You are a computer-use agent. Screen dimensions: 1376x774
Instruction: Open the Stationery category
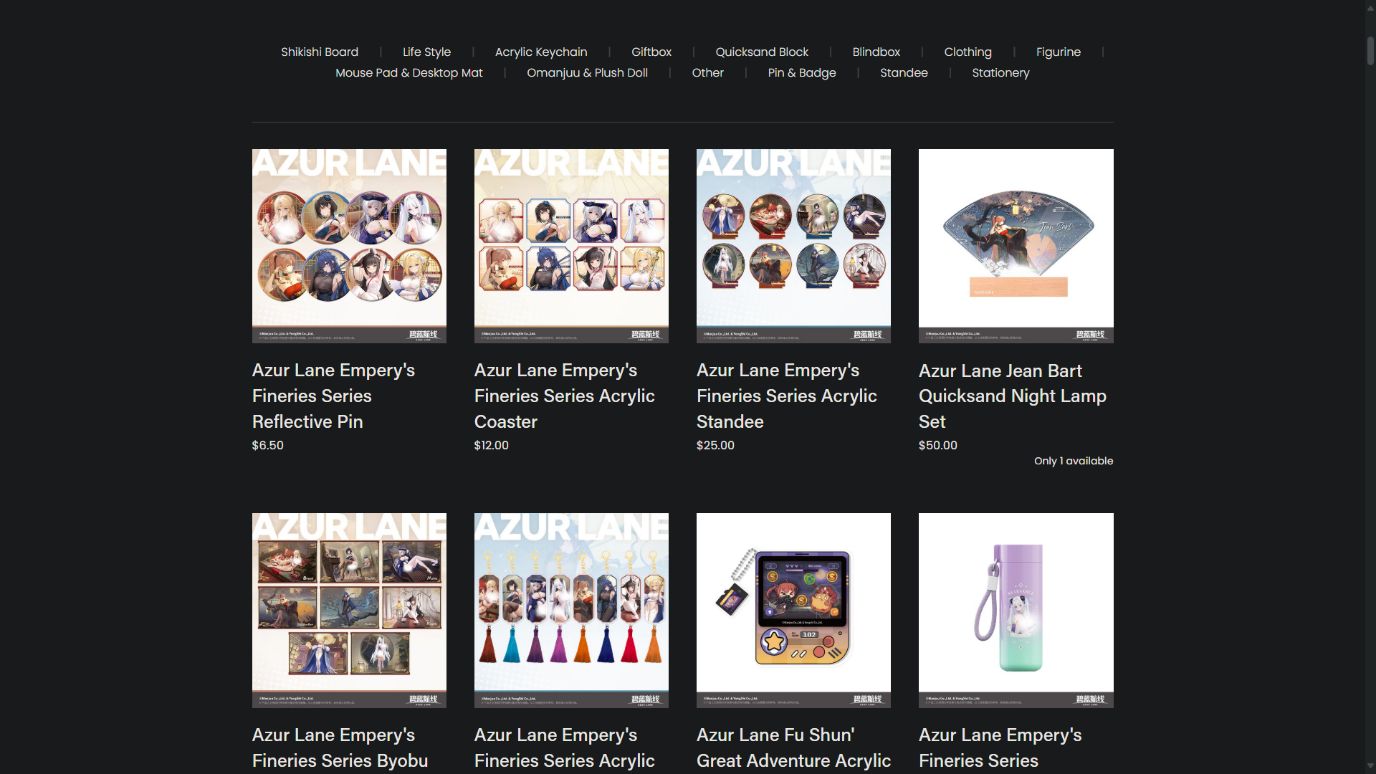(1000, 73)
